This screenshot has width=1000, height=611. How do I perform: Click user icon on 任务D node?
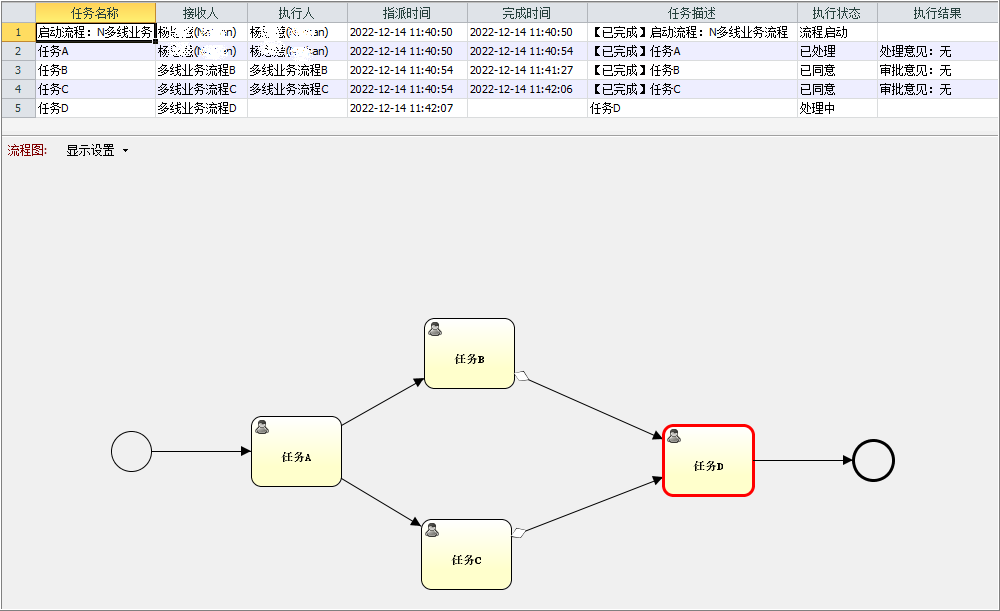(x=674, y=436)
